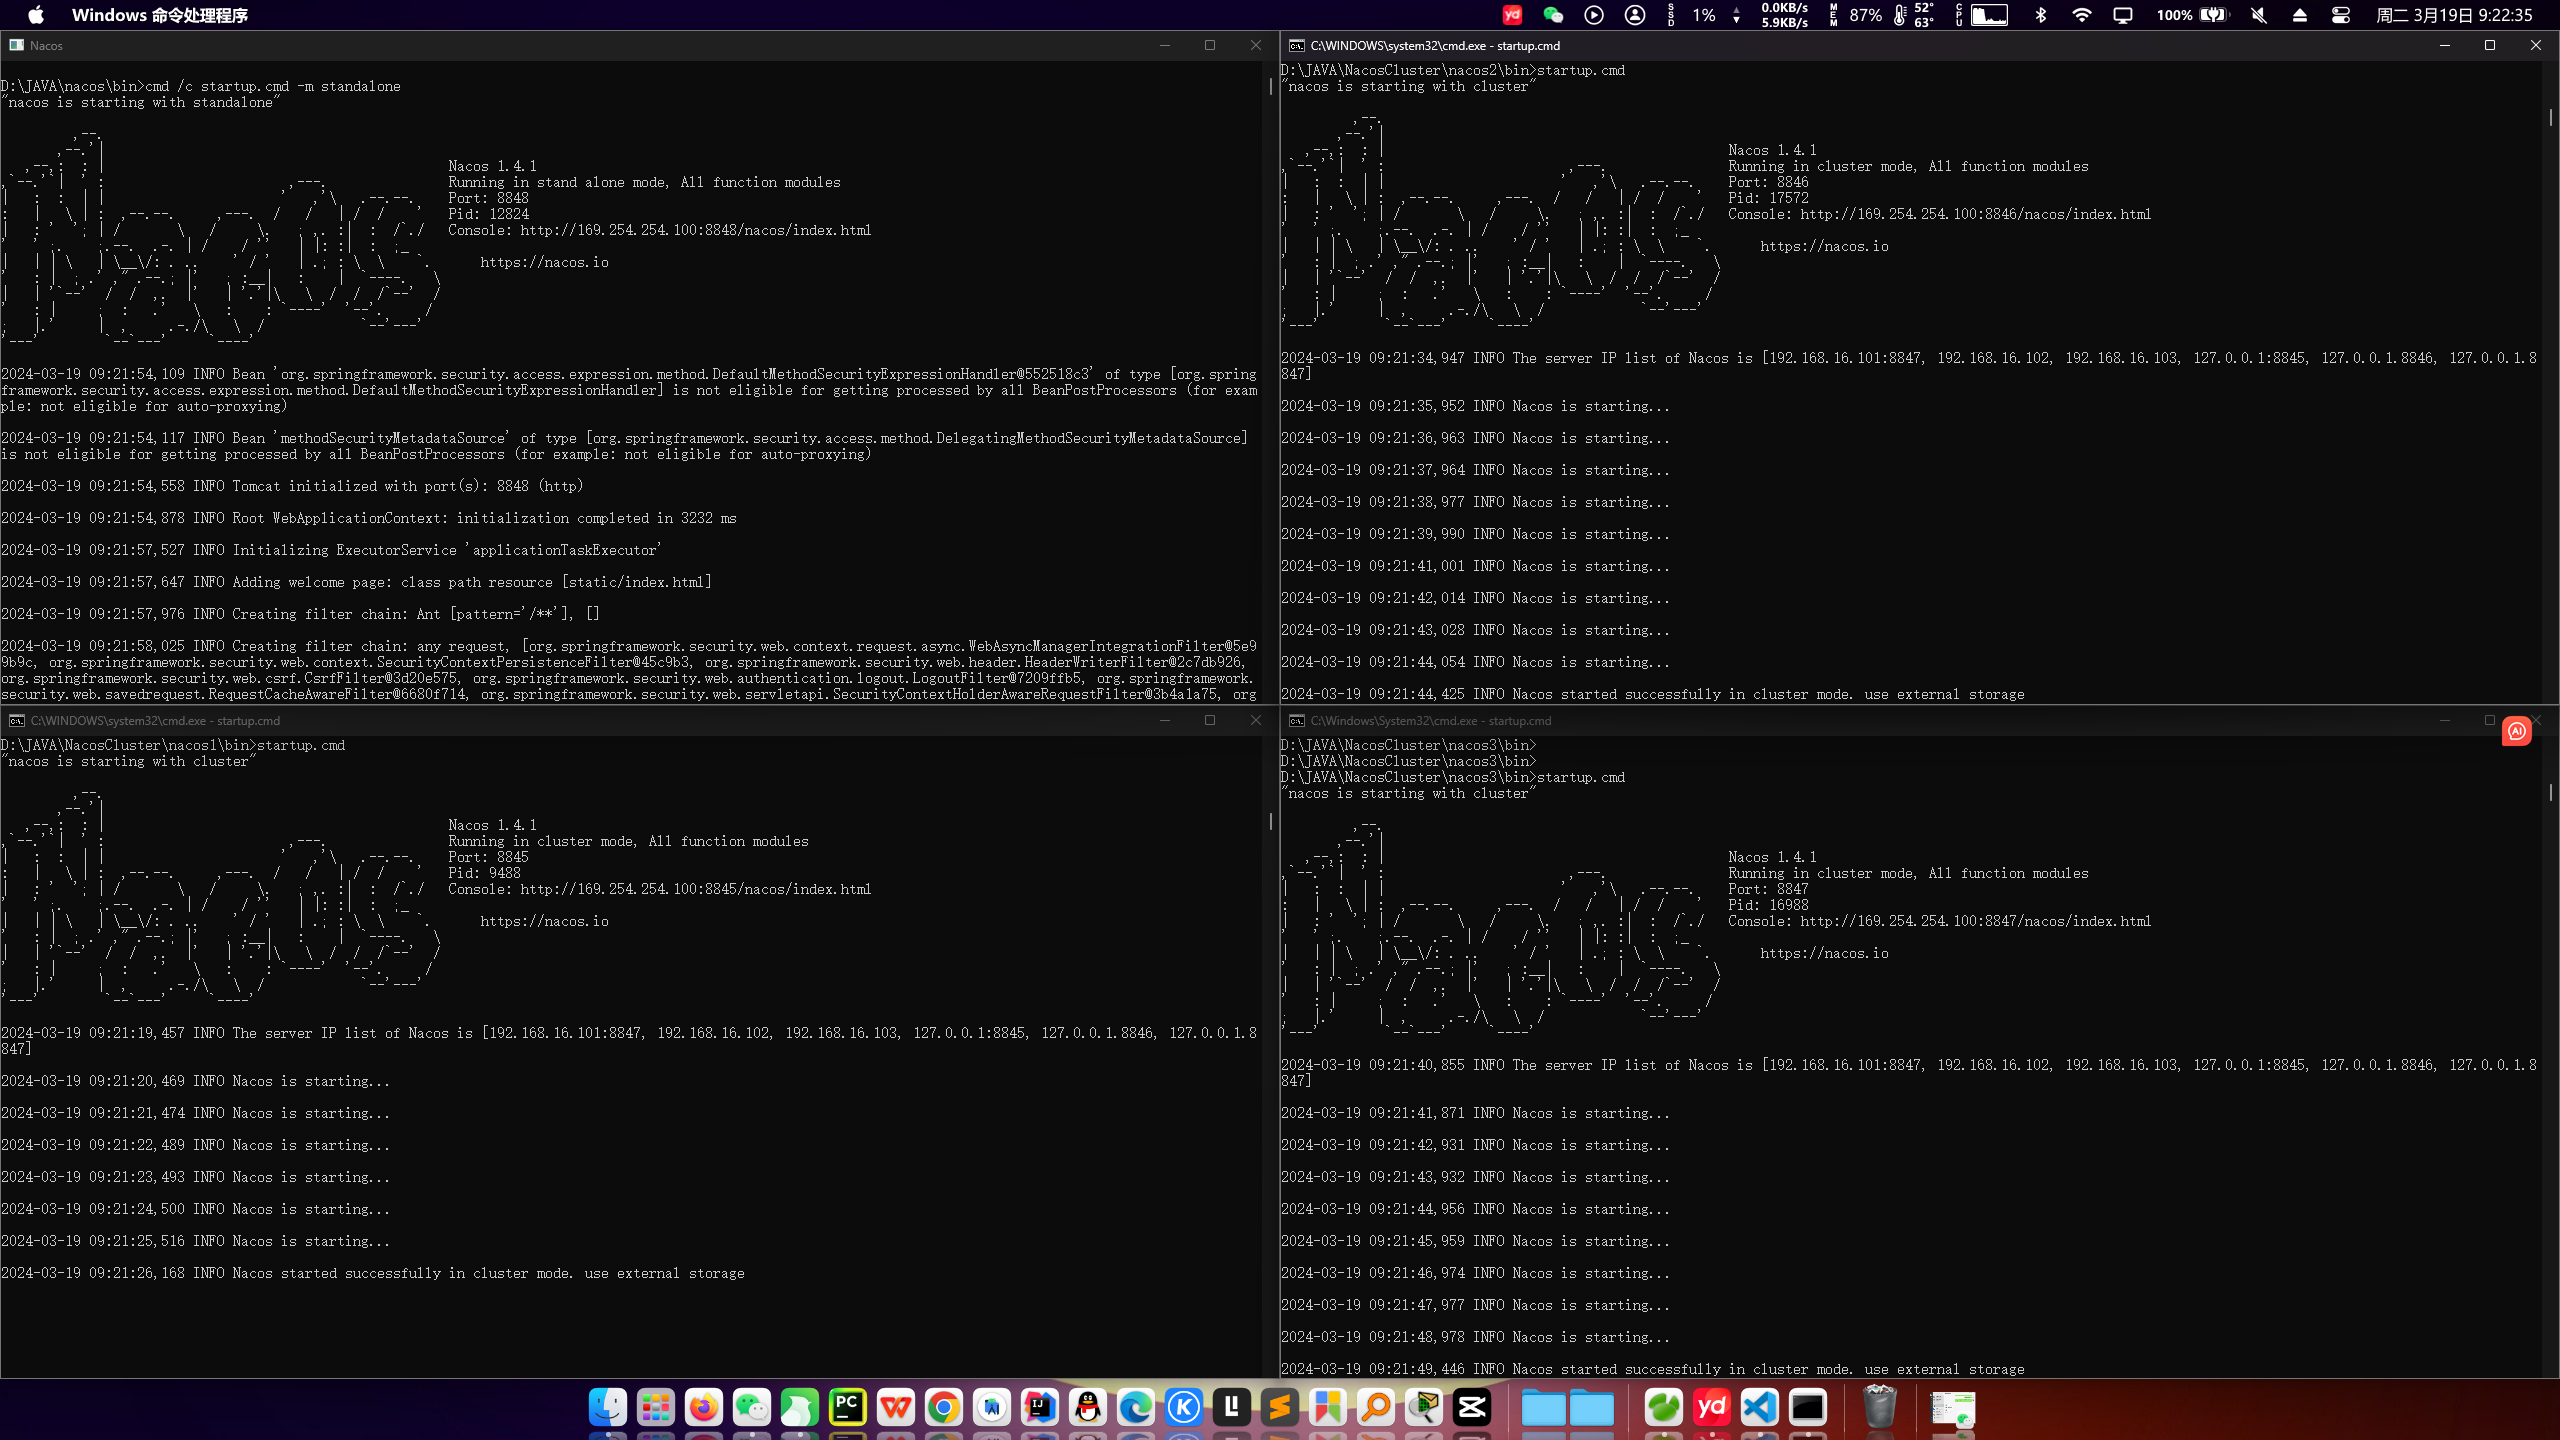Open the black terminal app in dock
This screenshot has height=1440, width=2560.
(1808, 1407)
